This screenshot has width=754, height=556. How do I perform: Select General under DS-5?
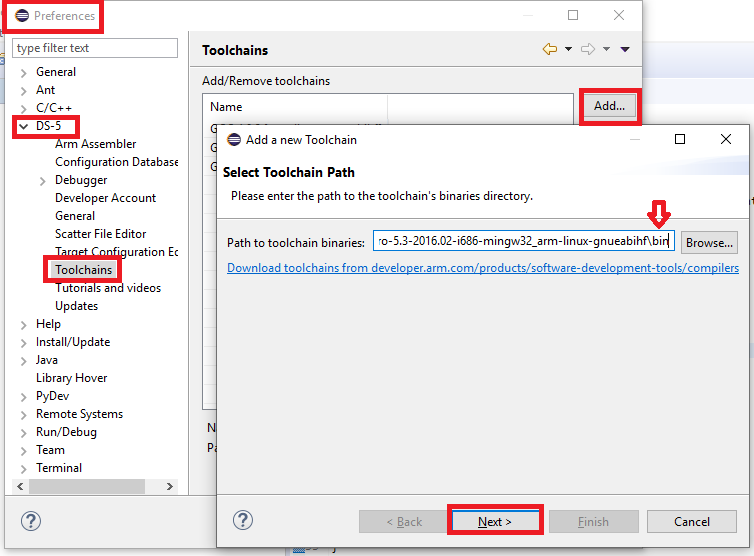click(75, 216)
